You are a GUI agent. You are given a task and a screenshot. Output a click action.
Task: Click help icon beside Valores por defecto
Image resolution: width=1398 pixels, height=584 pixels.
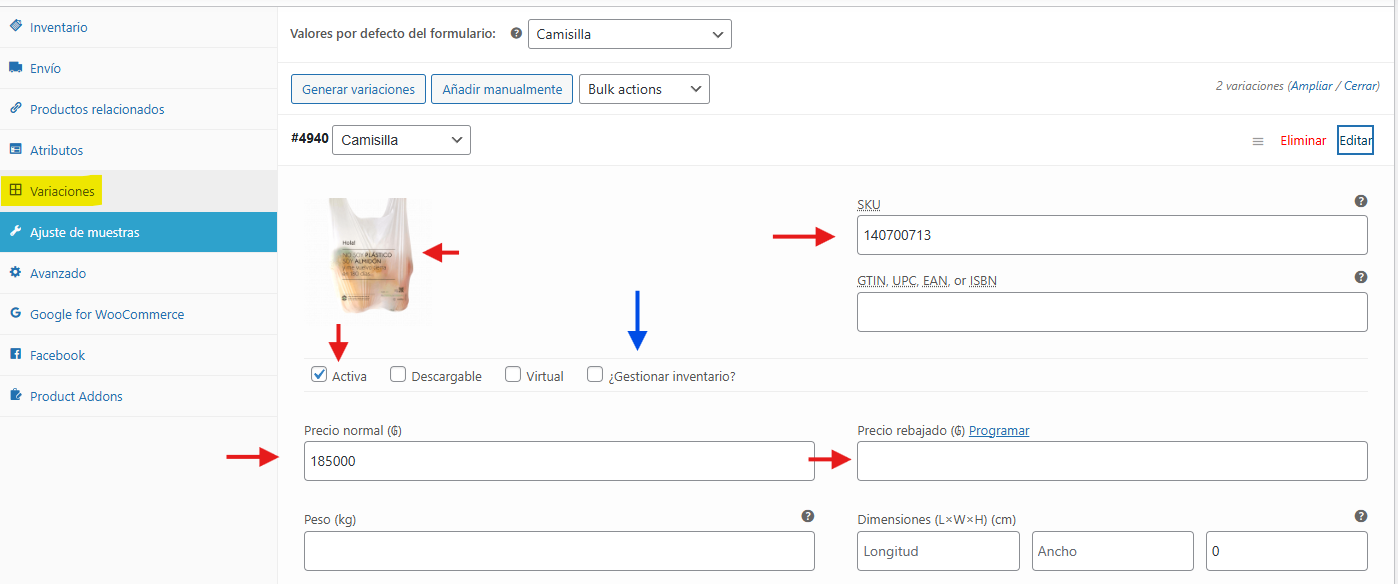tap(516, 33)
